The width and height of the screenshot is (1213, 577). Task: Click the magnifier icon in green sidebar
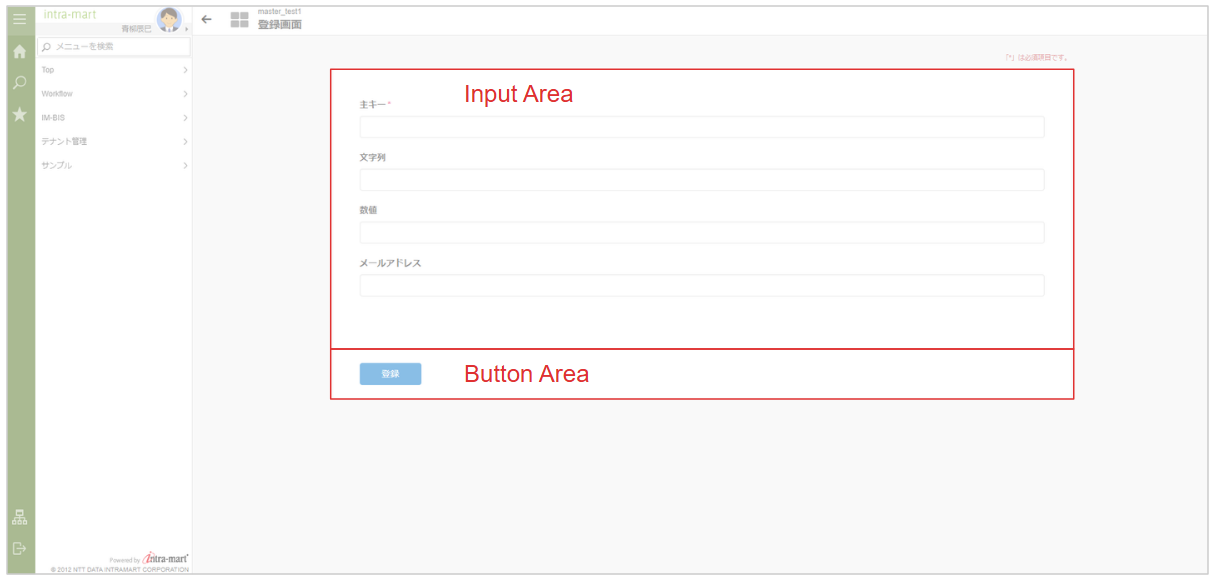(19, 83)
